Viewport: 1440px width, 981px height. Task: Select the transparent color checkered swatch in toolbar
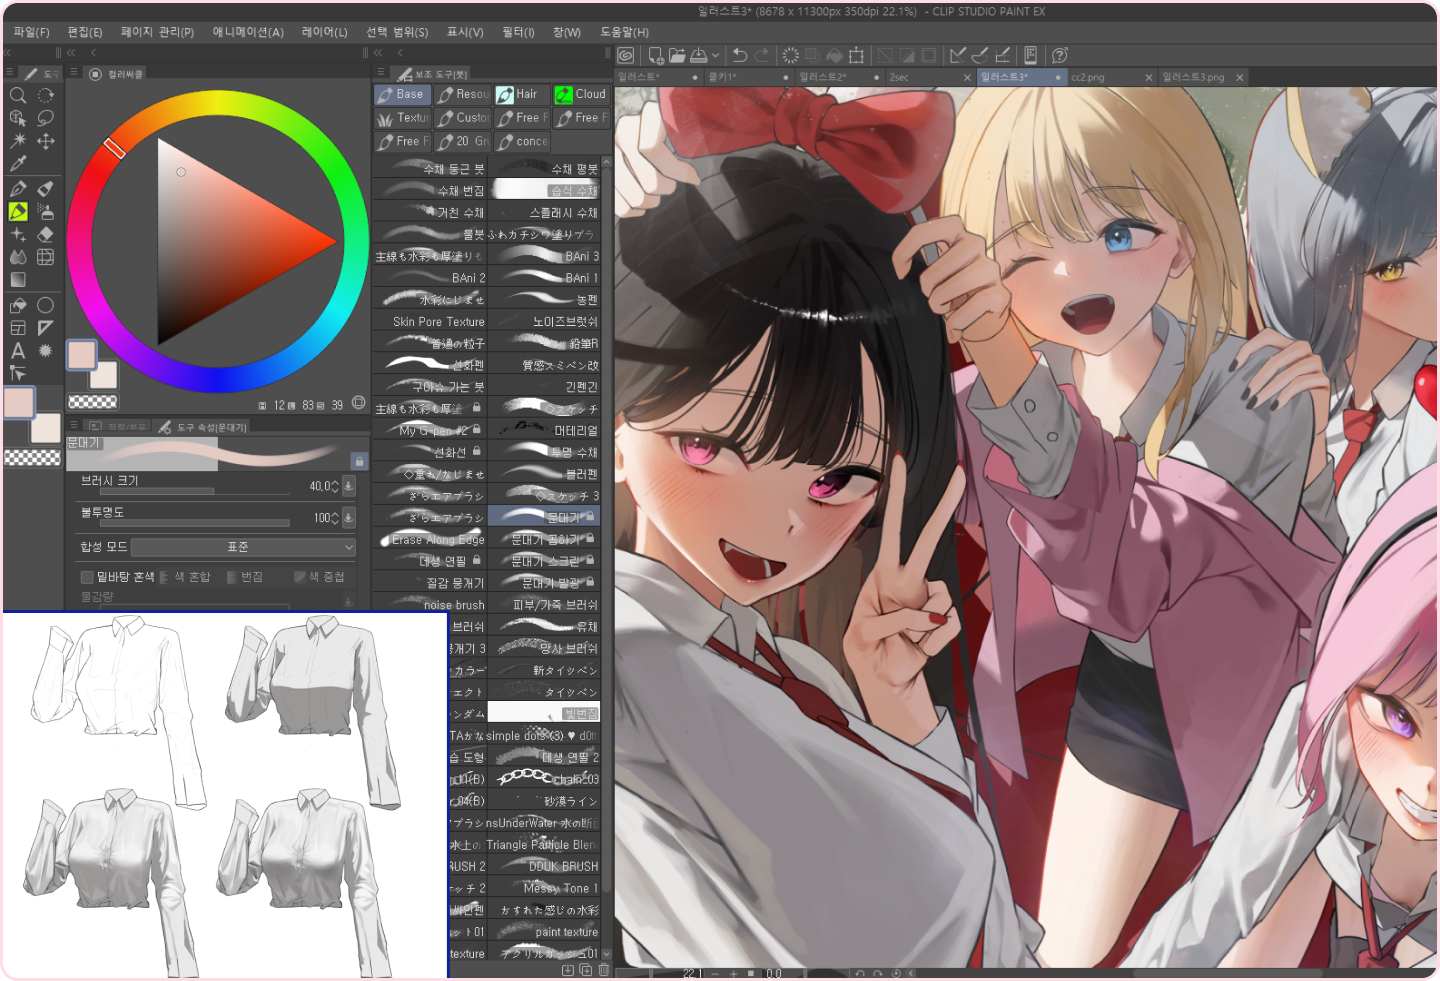(33, 458)
